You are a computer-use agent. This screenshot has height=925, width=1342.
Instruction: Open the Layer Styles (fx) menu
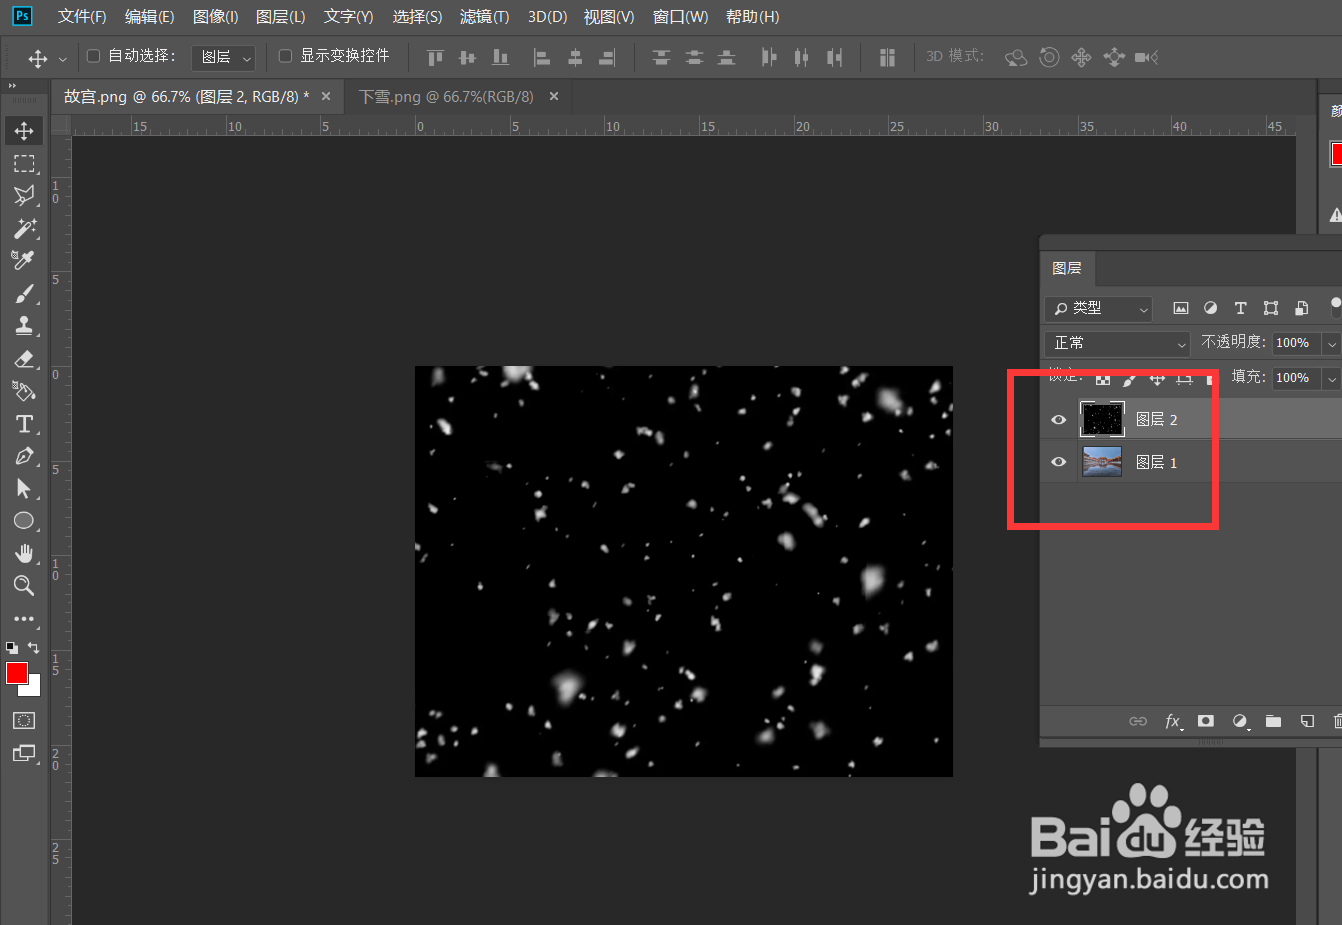coord(1174,721)
